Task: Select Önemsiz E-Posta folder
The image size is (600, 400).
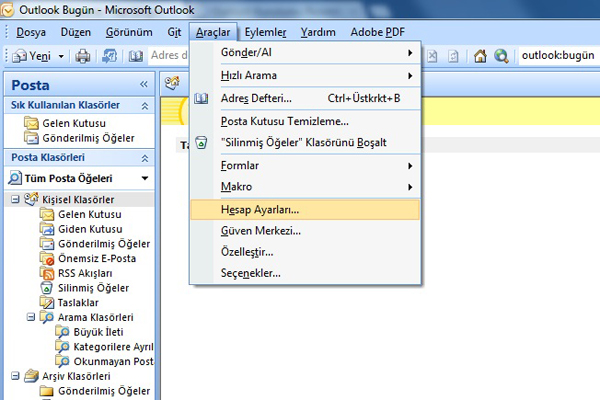Action: [x=97, y=258]
